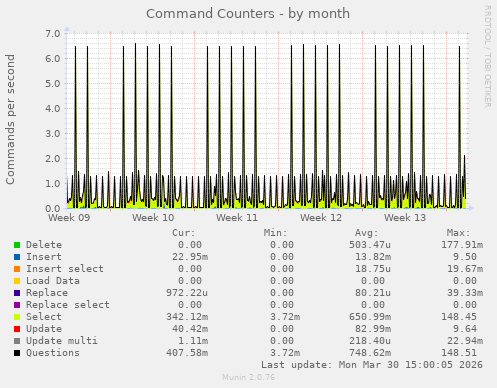The width and height of the screenshot is (497, 388).
Task: Click the 'Update multi' legend label
Action: click(x=62, y=341)
